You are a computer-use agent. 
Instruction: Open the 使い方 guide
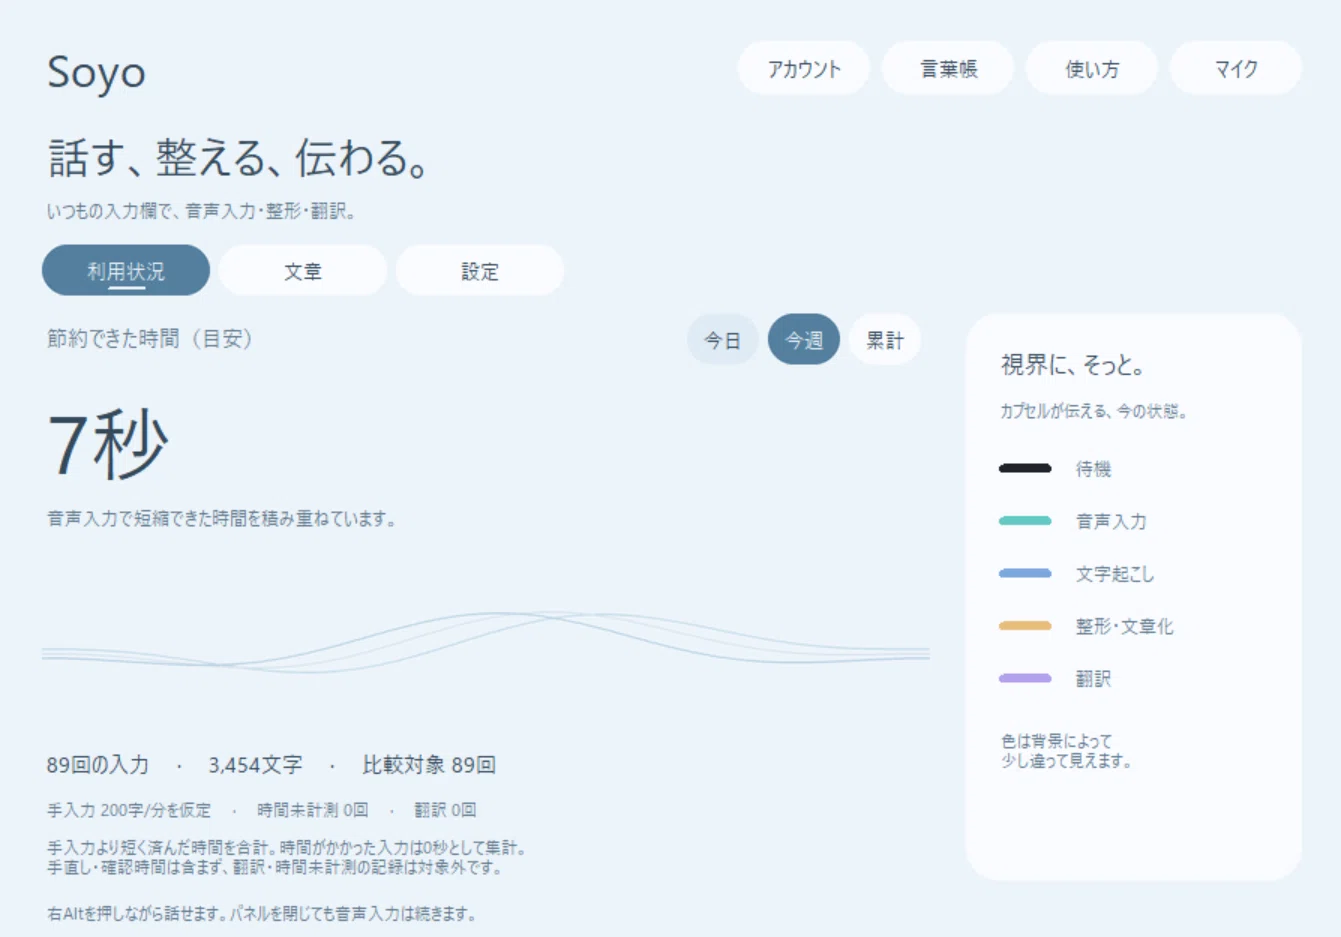tap(1092, 69)
